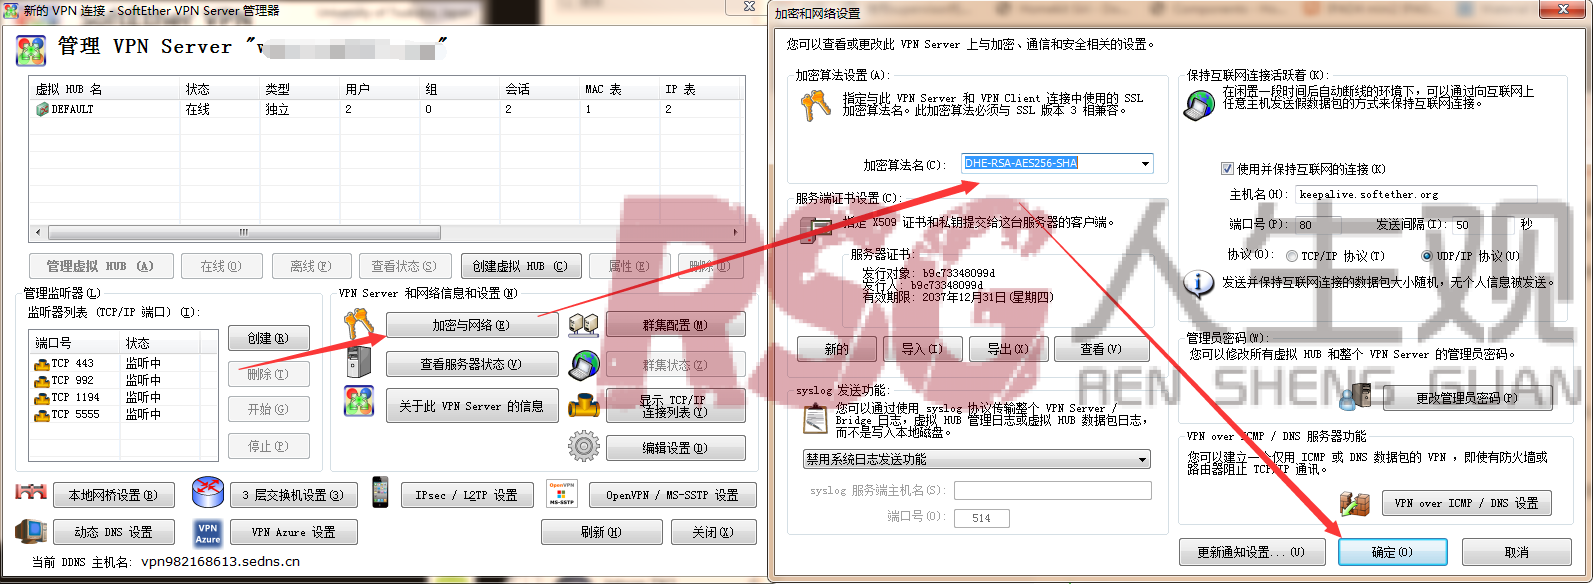Select the DEFAULT virtual hub row
The width and height of the screenshot is (1593, 584).
point(387,109)
